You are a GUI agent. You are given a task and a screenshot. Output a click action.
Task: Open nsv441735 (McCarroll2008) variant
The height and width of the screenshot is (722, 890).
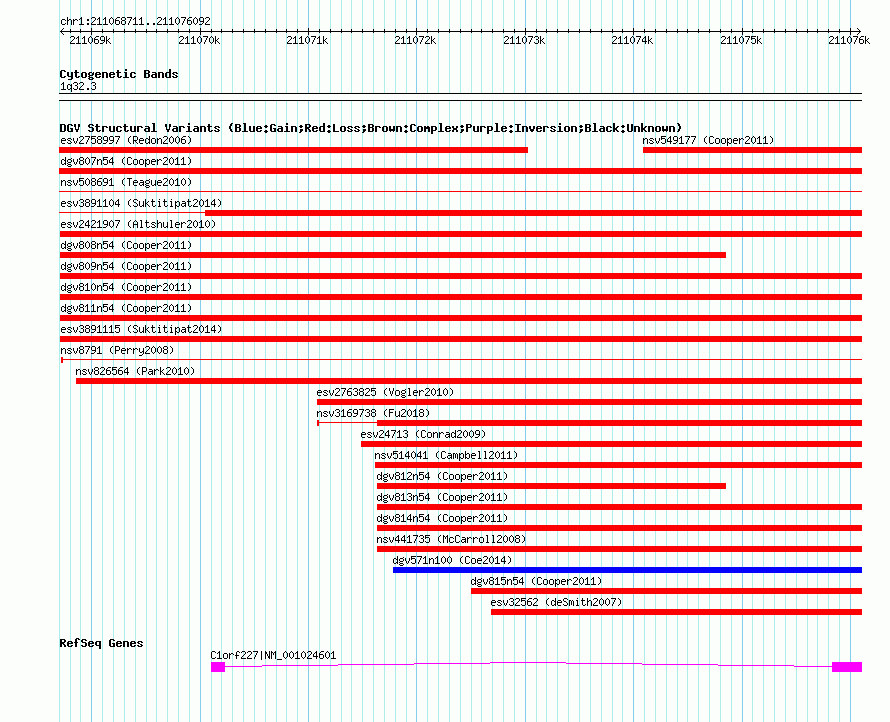click(x=451, y=539)
